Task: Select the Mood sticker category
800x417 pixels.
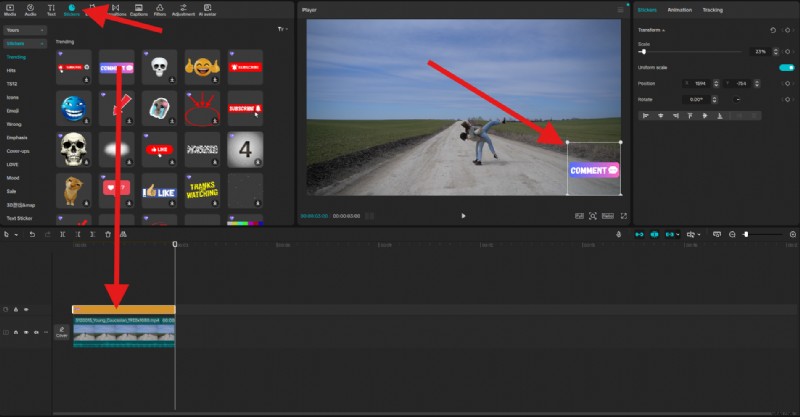Action: coord(13,178)
